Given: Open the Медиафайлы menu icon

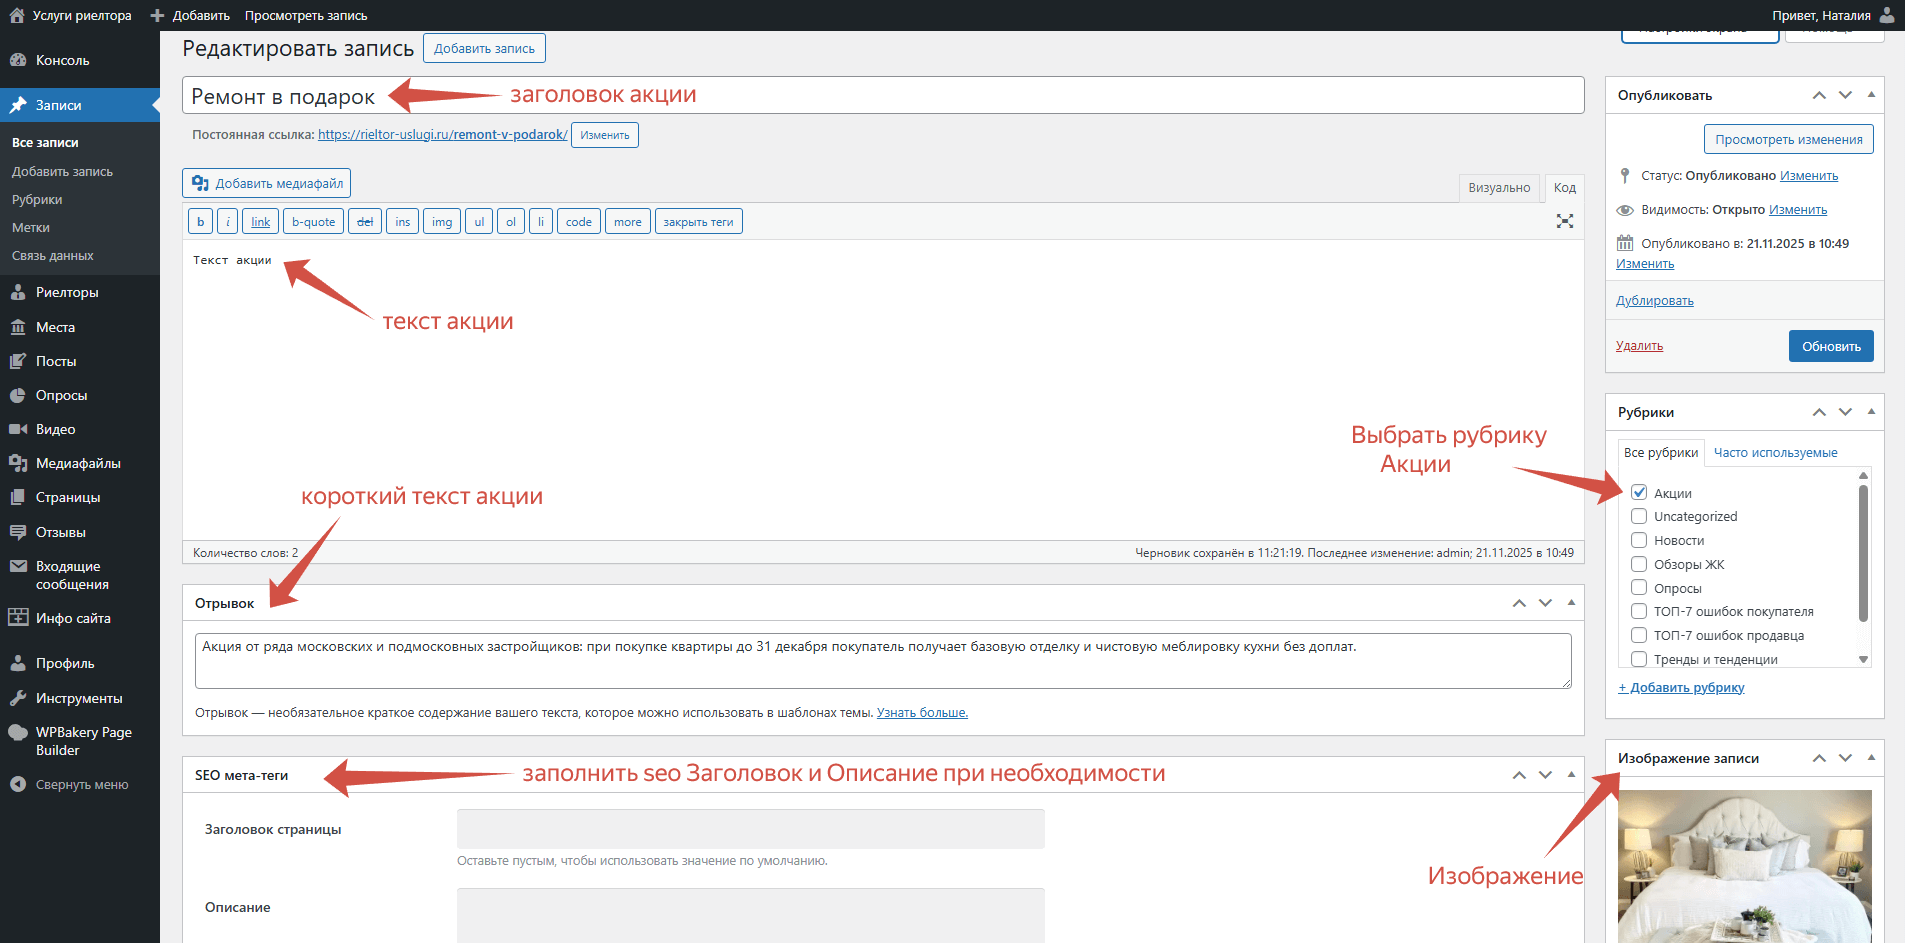Looking at the screenshot, I should point(18,463).
